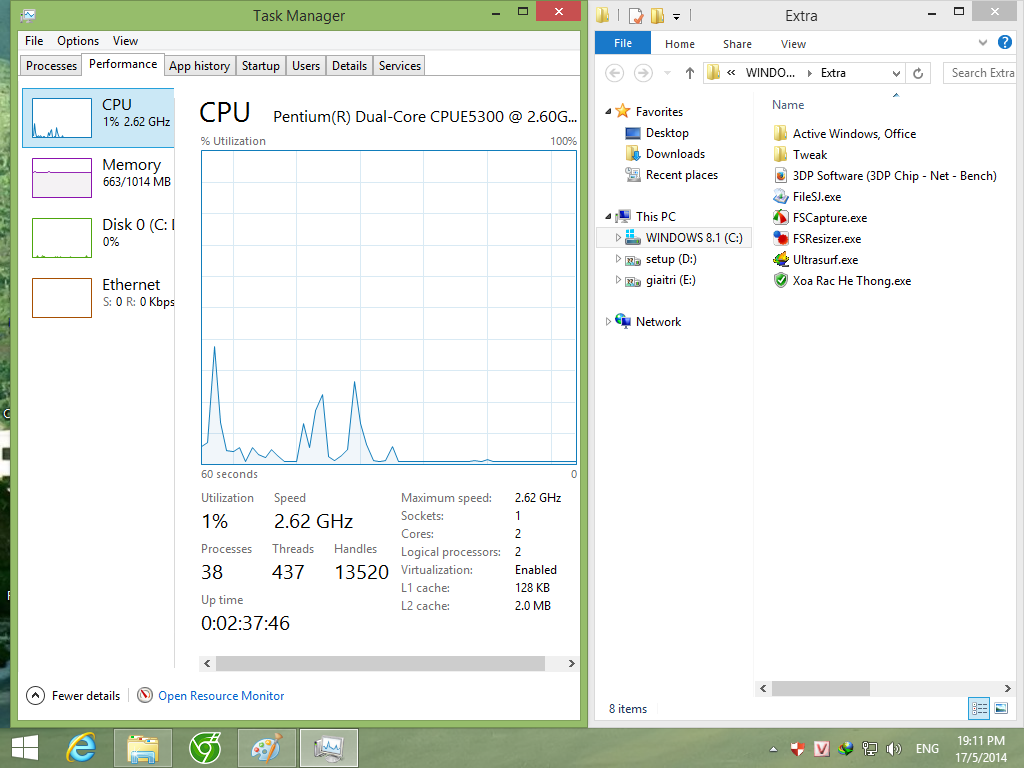
Task: Collapse the This PC tree group
Action: [608, 216]
